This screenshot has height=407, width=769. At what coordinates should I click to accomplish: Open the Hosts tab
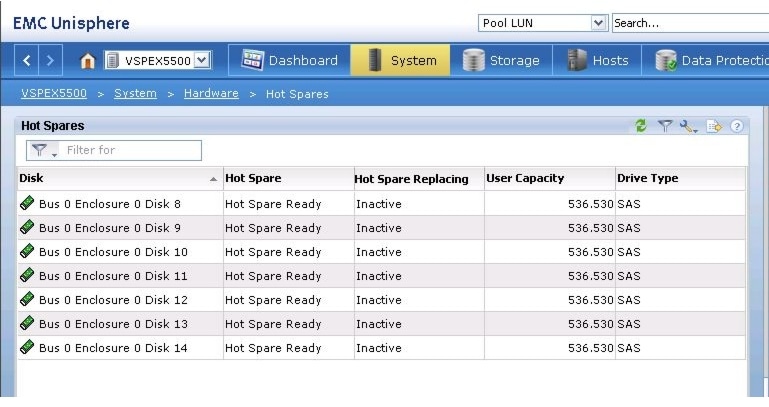coord(597,60)
